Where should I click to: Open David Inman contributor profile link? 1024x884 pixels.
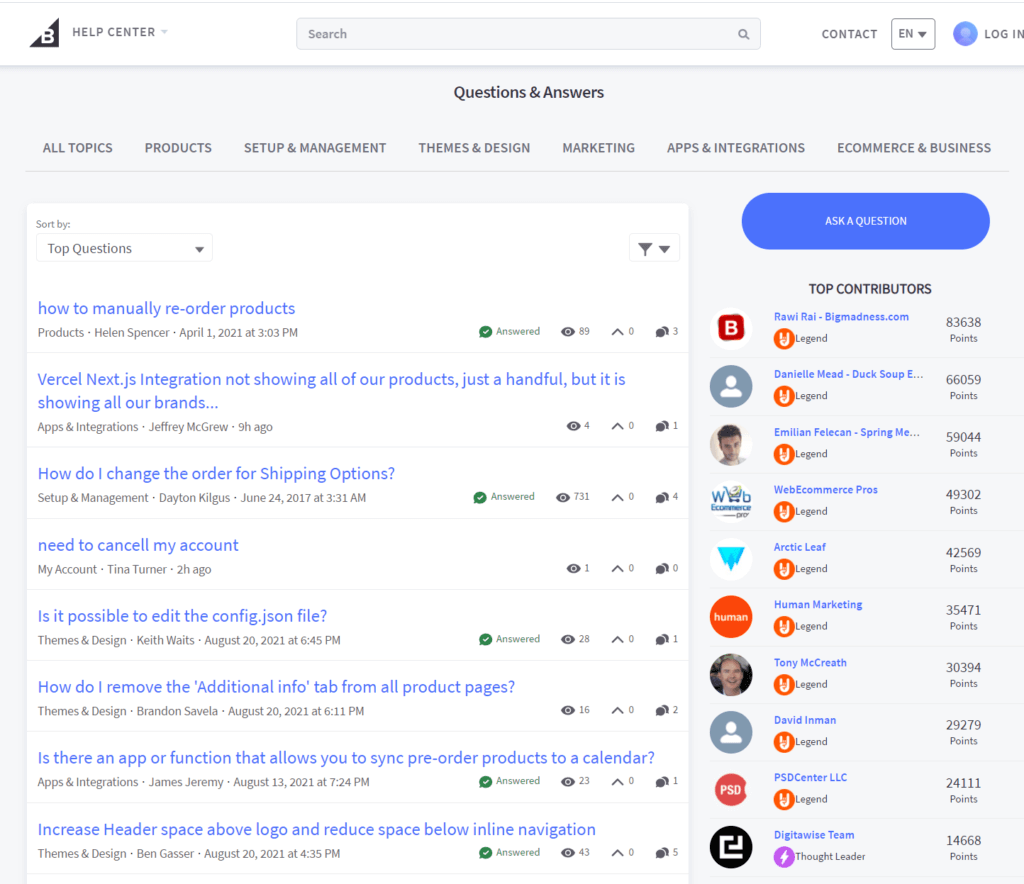(x=805, y=720)
